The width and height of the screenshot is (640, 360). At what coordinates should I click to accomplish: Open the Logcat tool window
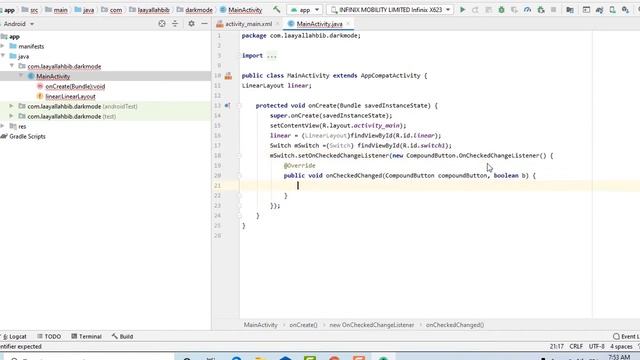pyautogui.click(x=14, y=336)
